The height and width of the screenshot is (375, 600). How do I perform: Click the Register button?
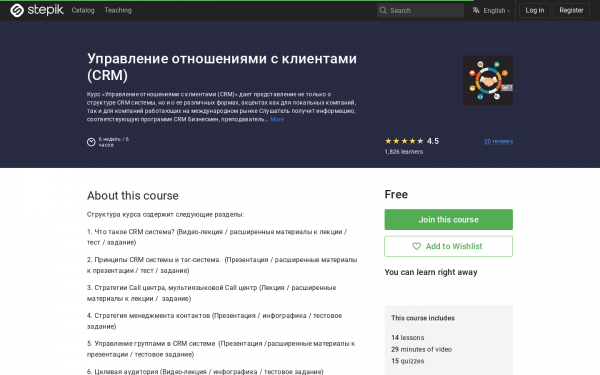[571, 10]
